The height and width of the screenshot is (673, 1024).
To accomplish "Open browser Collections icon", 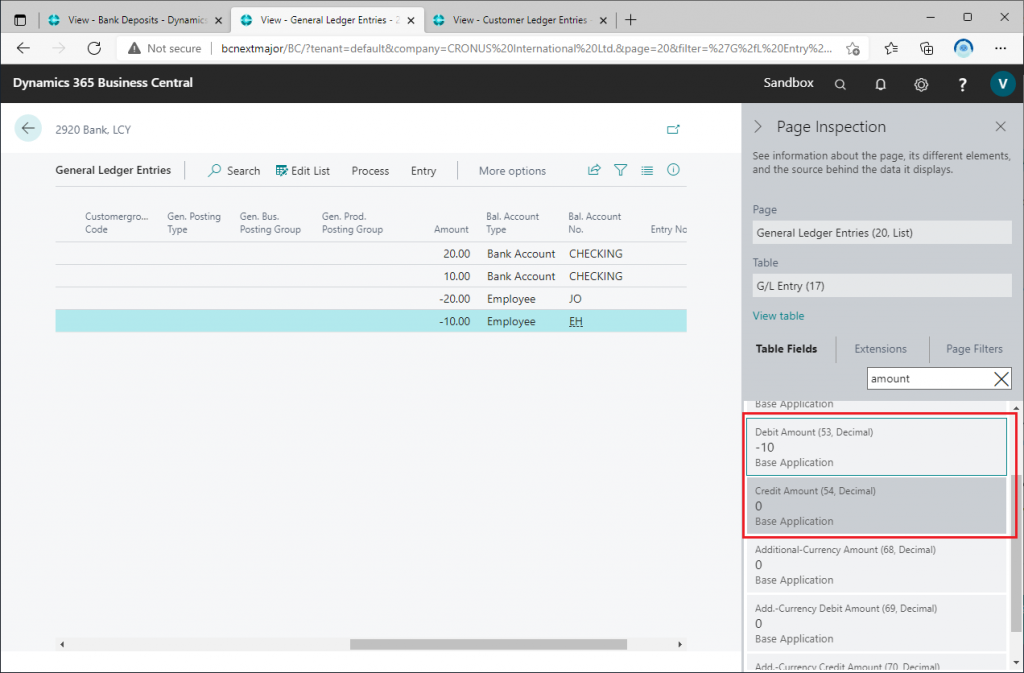I will (x=926, y=48).
